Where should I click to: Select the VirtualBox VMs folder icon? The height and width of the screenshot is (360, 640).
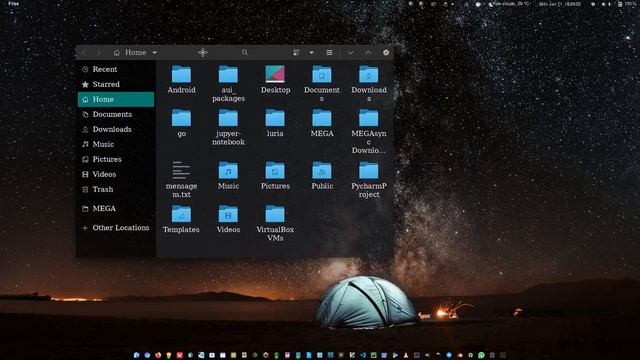point(275,214)
